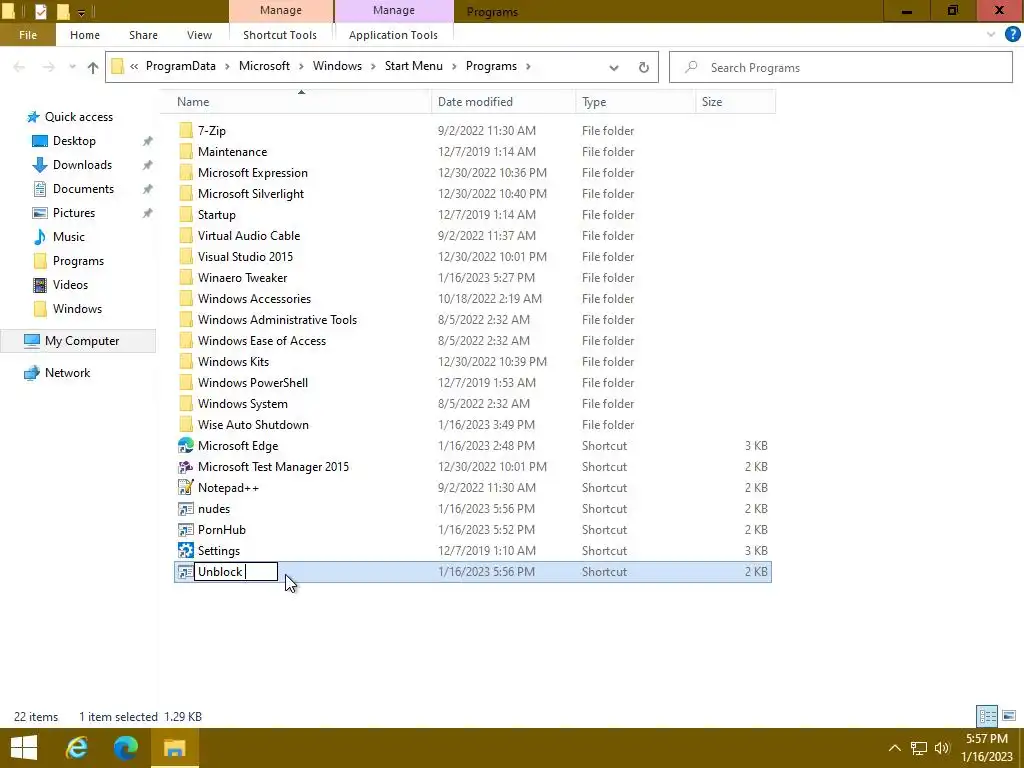
Task: Go up one folder level with up arrow
Action: [x=93, y=67]
